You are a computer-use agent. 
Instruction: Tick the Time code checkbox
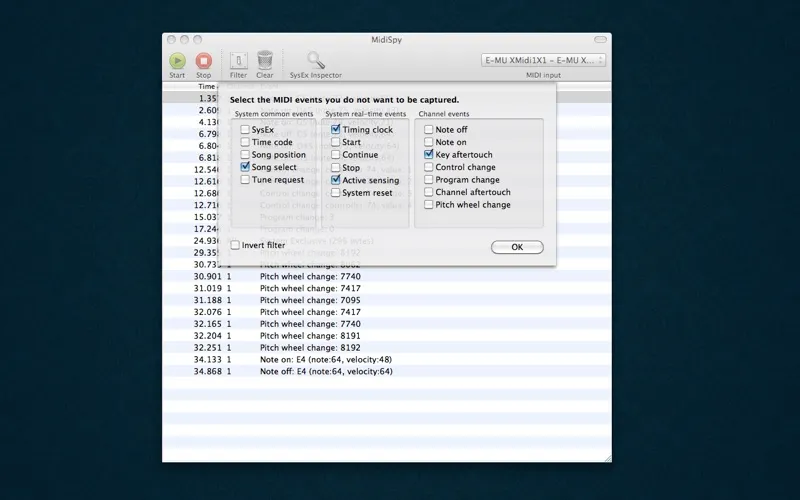tap(245, 142)
